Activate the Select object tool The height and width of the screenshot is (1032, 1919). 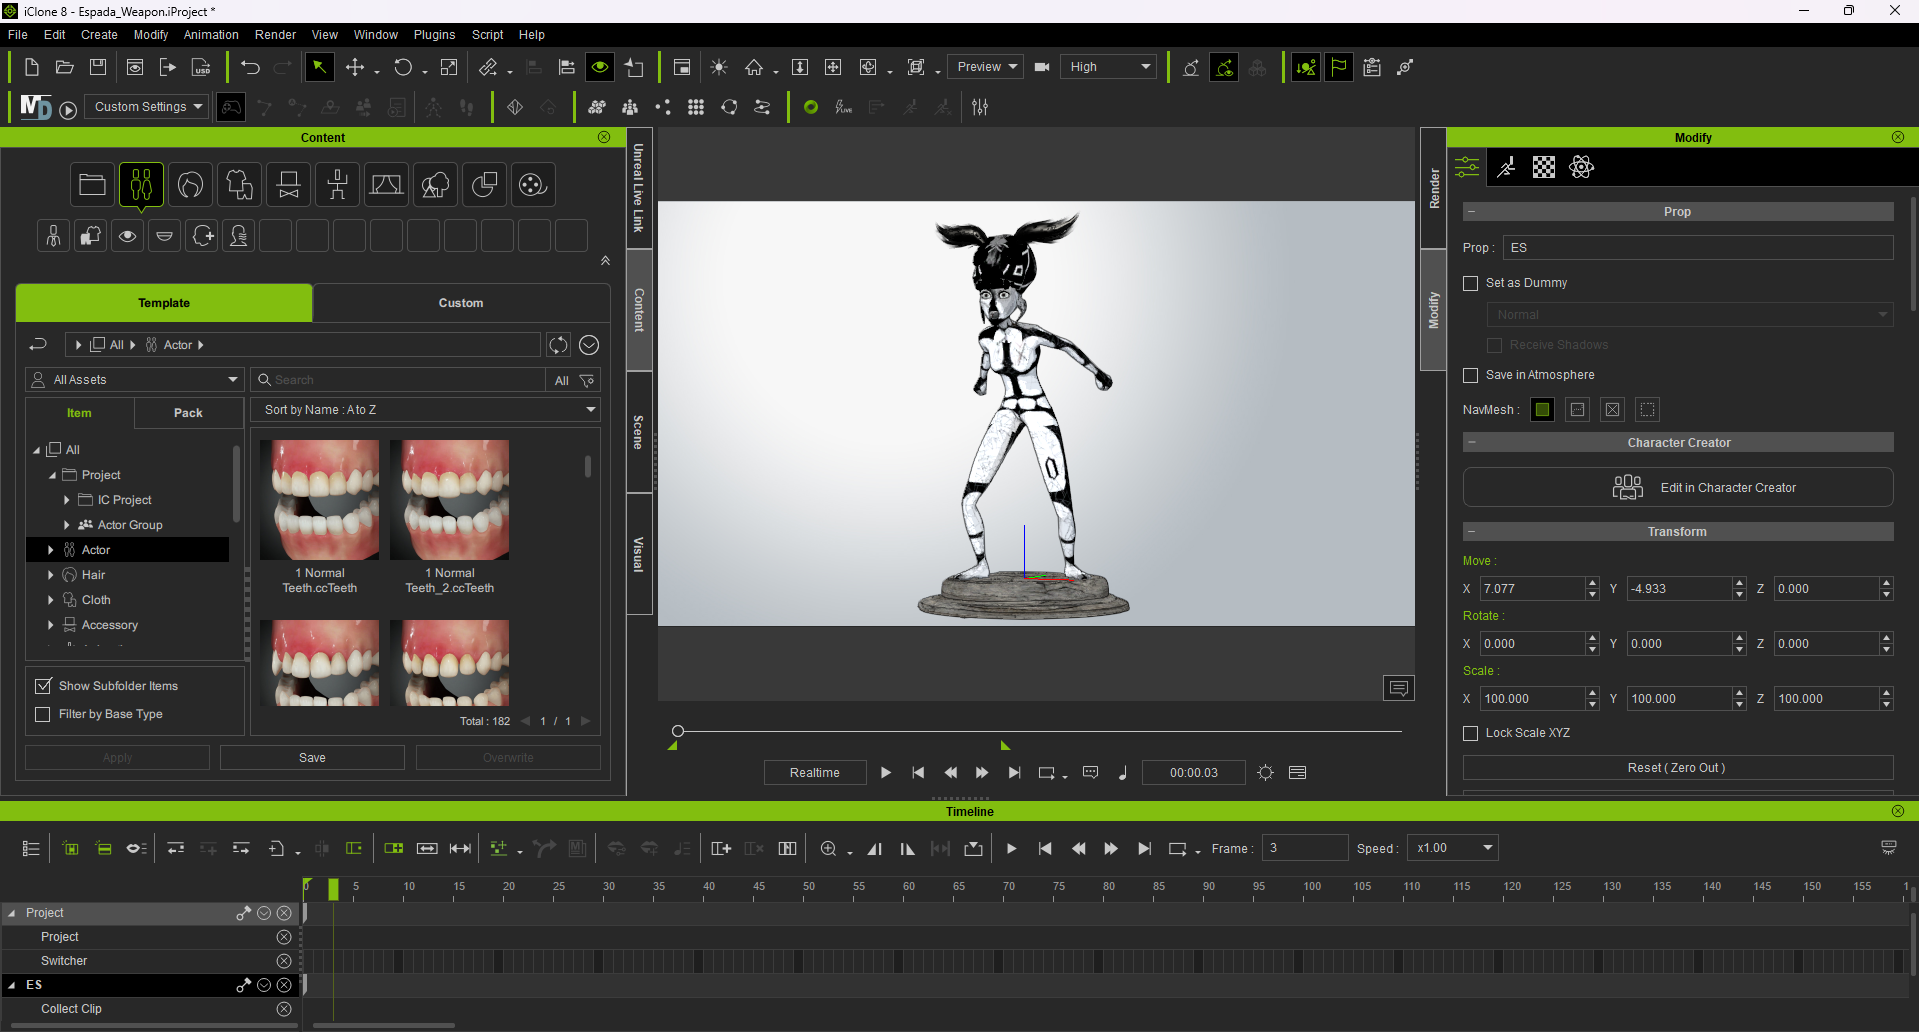(319, 67)
